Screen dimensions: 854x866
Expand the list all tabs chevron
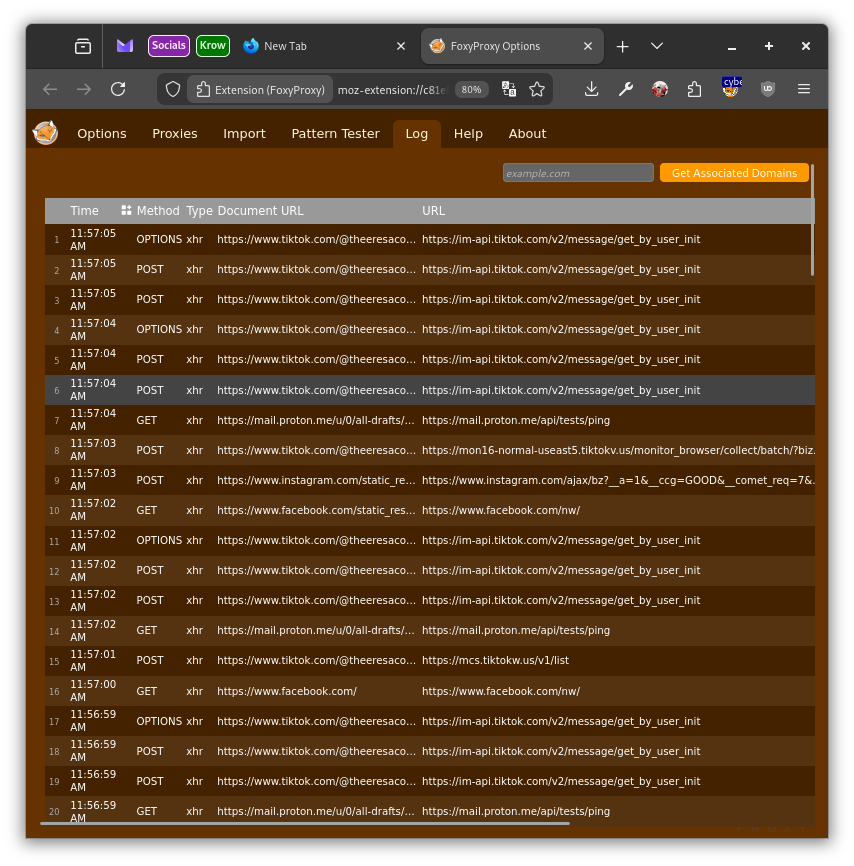click(x=657, y=46)
